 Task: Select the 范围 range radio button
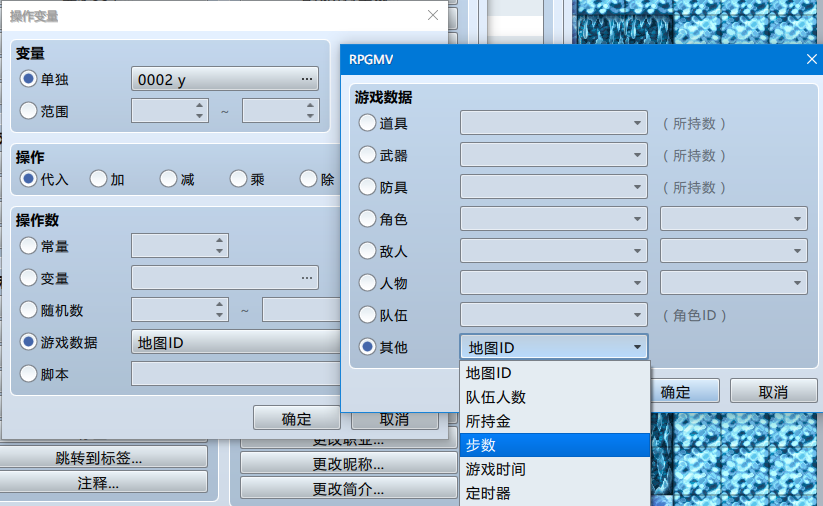[28, 111]
